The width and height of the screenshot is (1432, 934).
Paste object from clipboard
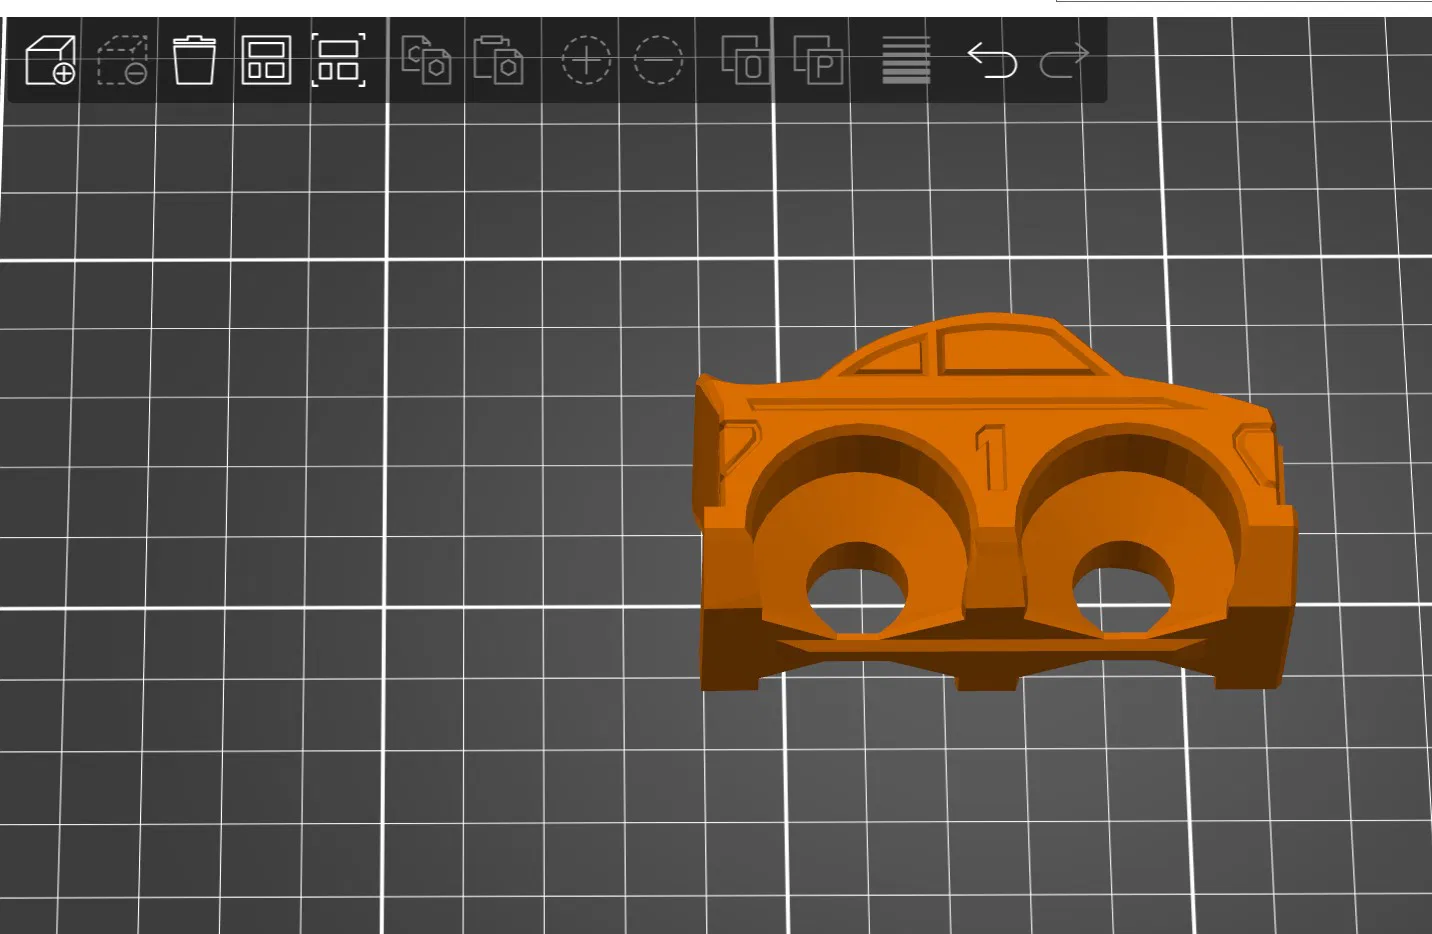click(498, 60)
